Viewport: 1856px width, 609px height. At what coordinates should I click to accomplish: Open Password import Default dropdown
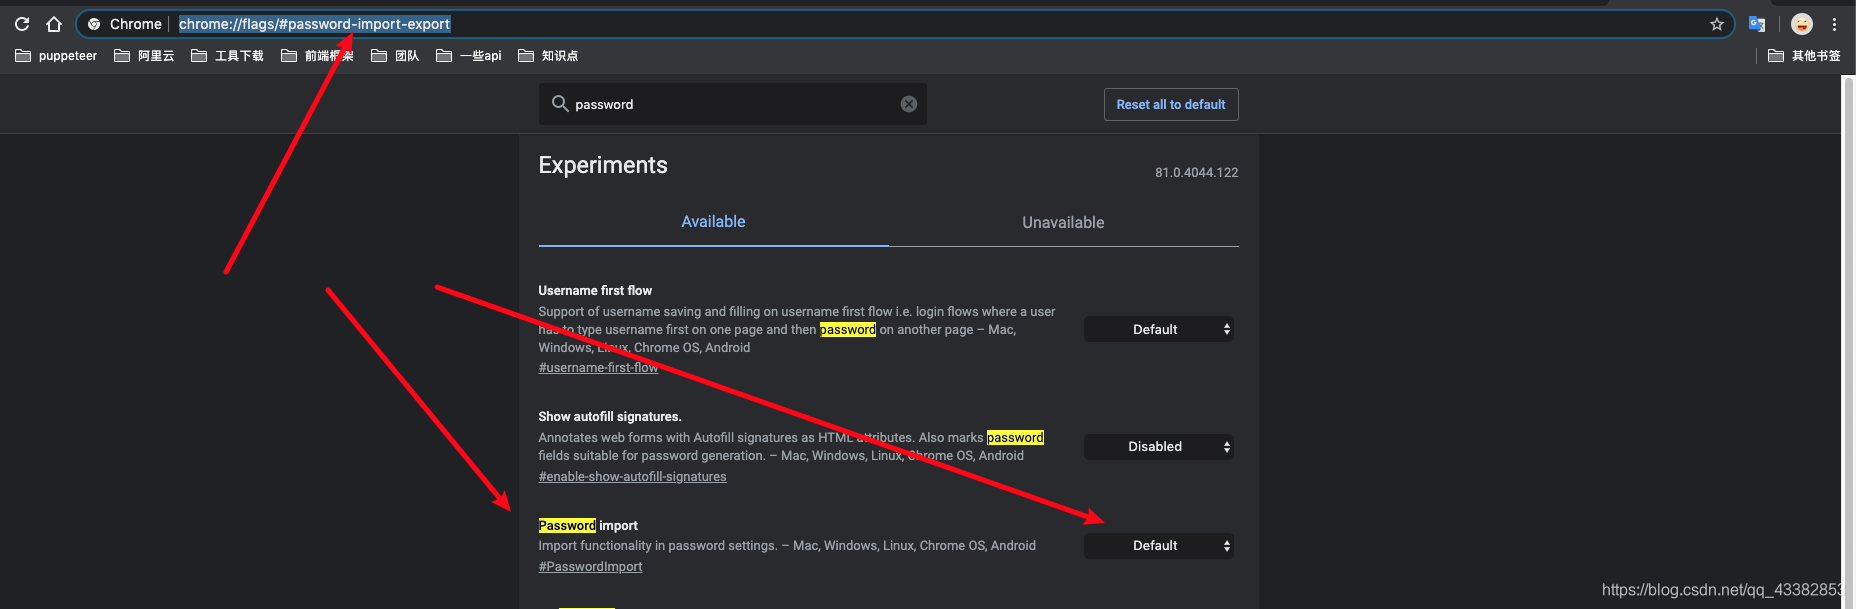coord(1159,546)
